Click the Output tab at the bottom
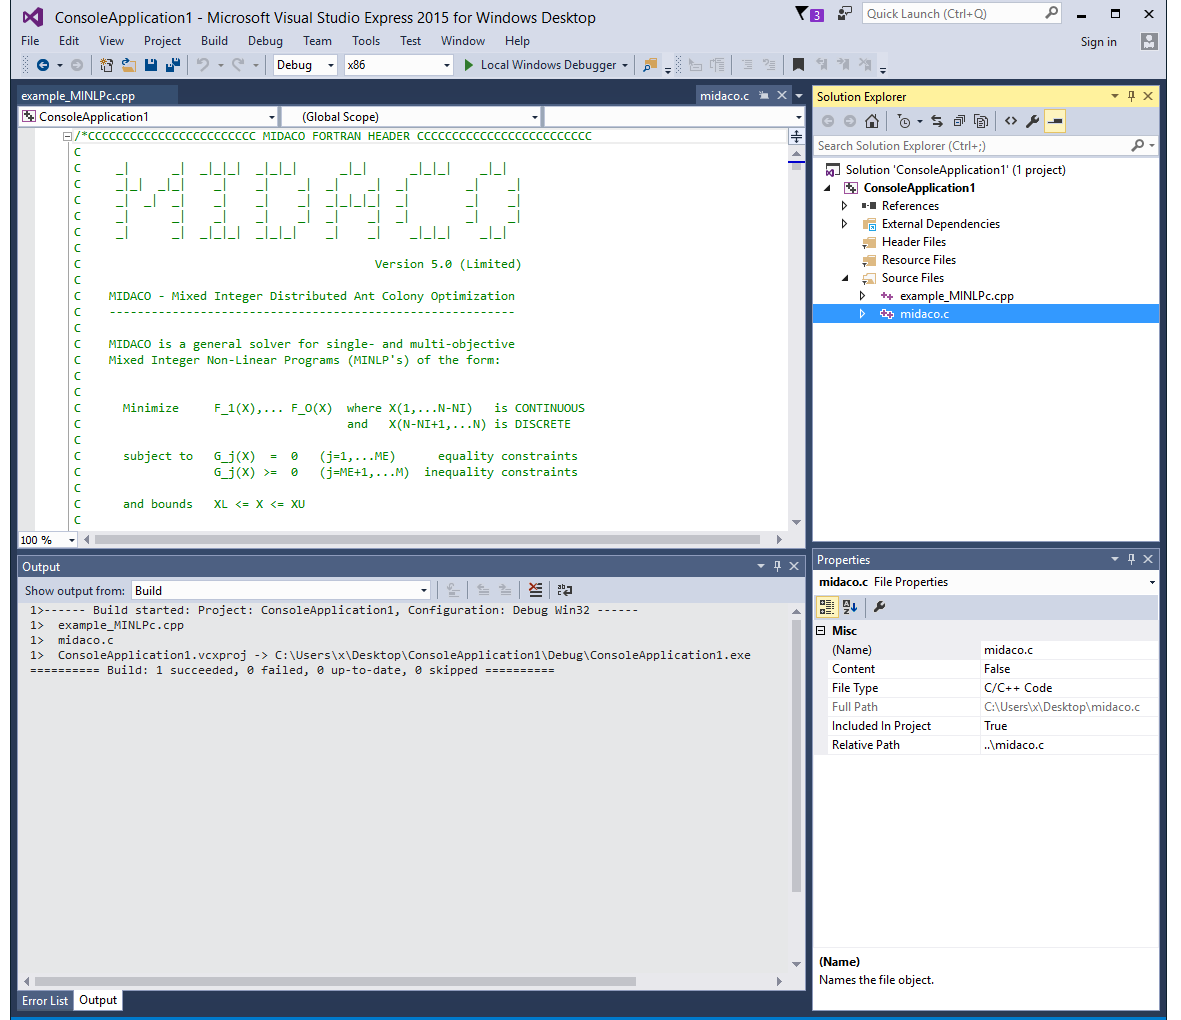Screen dimensions: 1181x1020 coord(98,1000)
